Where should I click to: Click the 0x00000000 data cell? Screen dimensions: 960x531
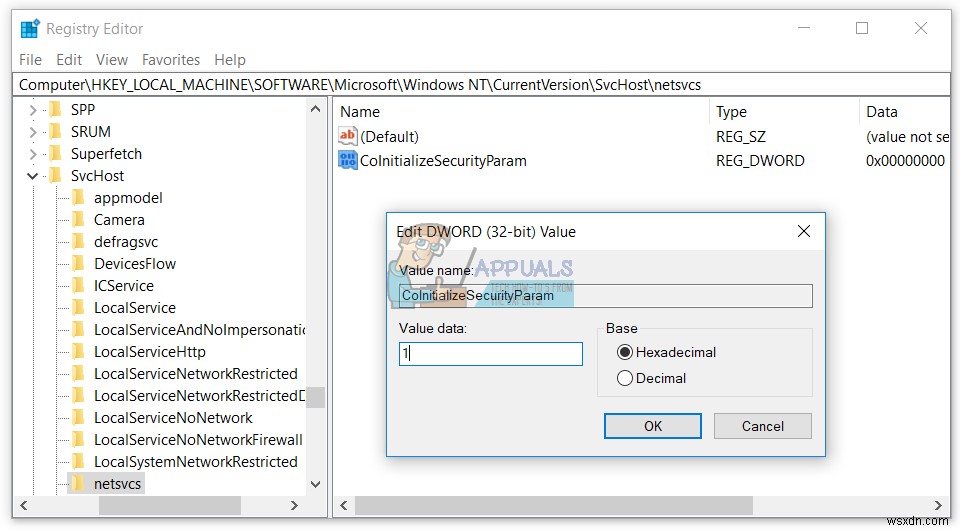(x=905, y=161)
